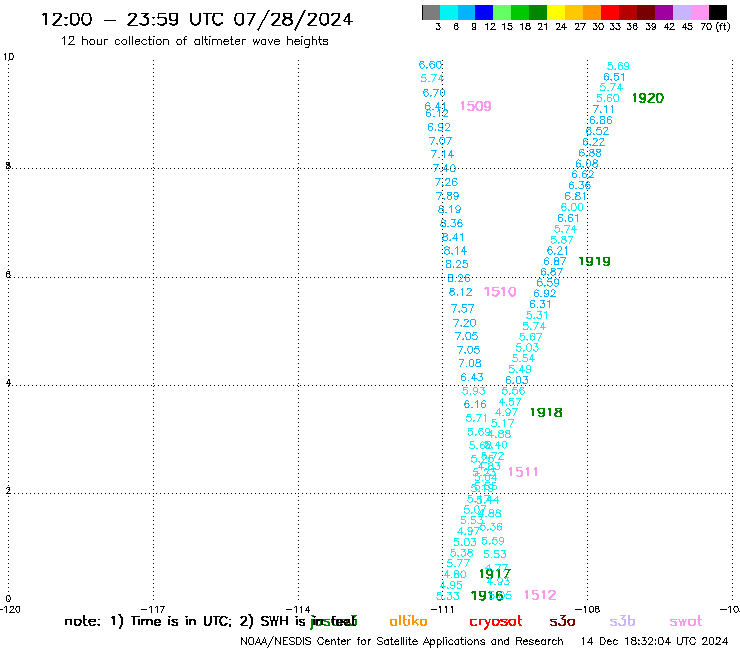Click the black swatch at colorbar end

pyautogui.click(x=717, y=12)
